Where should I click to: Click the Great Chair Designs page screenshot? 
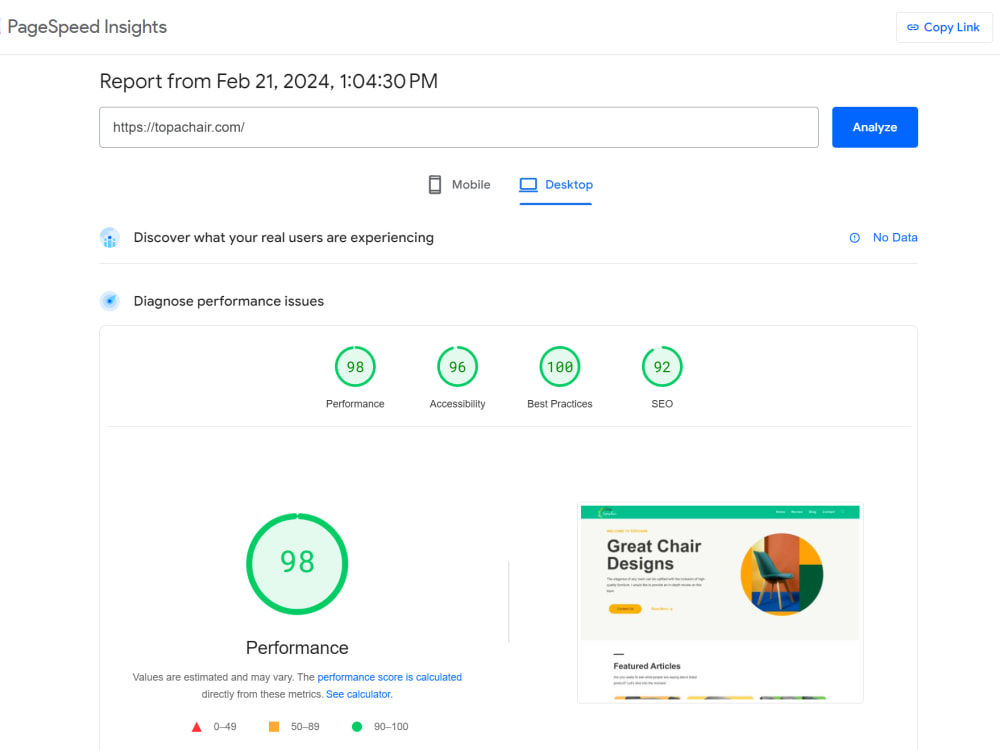(x=720, y=603)
